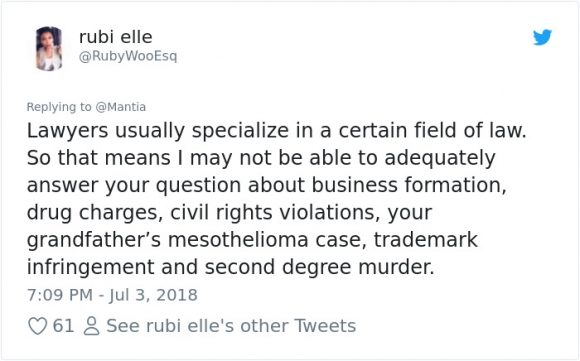Open the 7:09 PM - Jul 3, 2018 timestamp
This screenshot has height=361, width=580.
click(x=112, y=295)
